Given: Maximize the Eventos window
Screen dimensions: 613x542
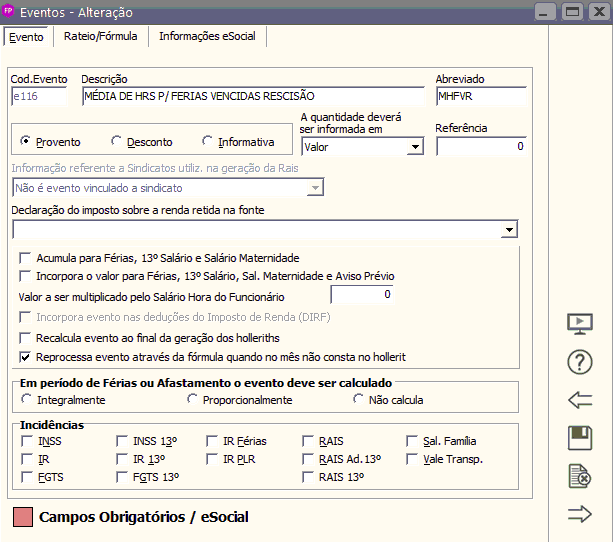Looking at the screenshot, I should pos(572,11).
